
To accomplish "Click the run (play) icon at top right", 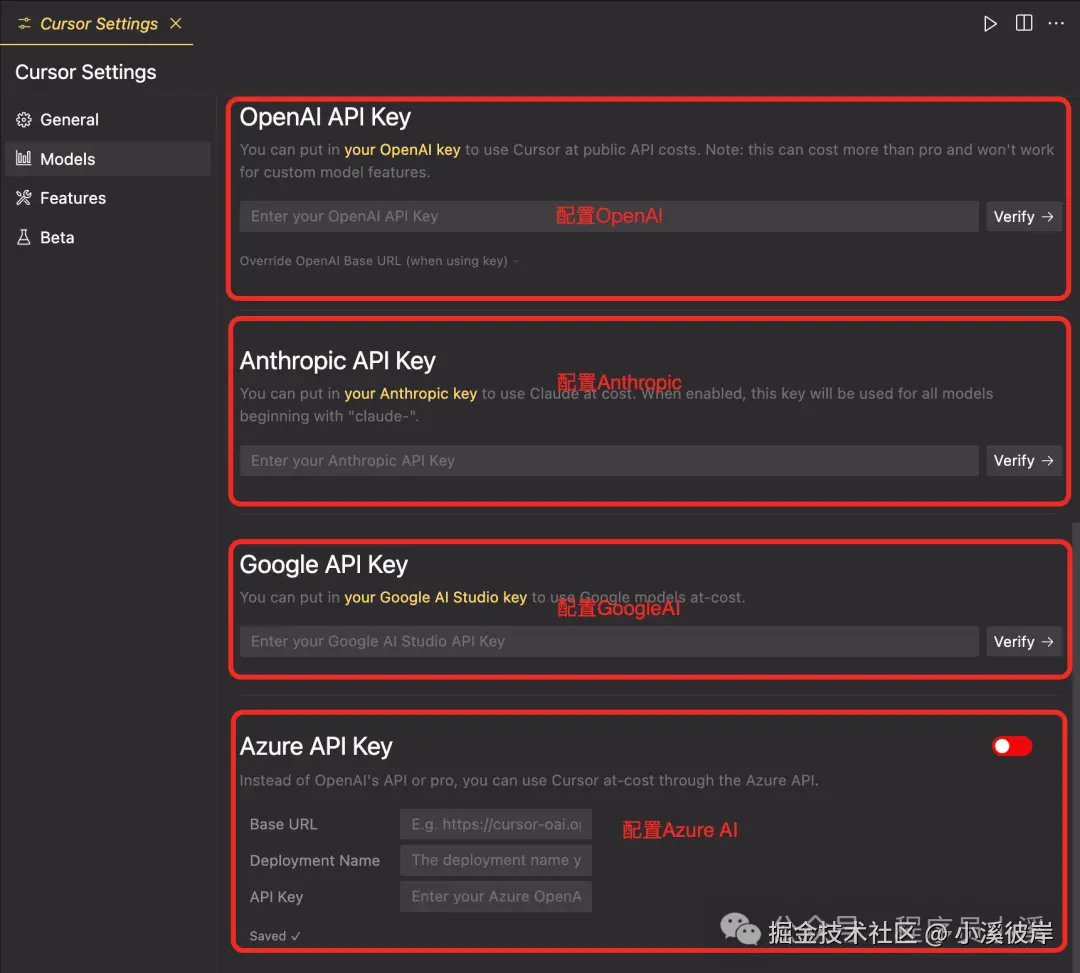I will [990, 24].
